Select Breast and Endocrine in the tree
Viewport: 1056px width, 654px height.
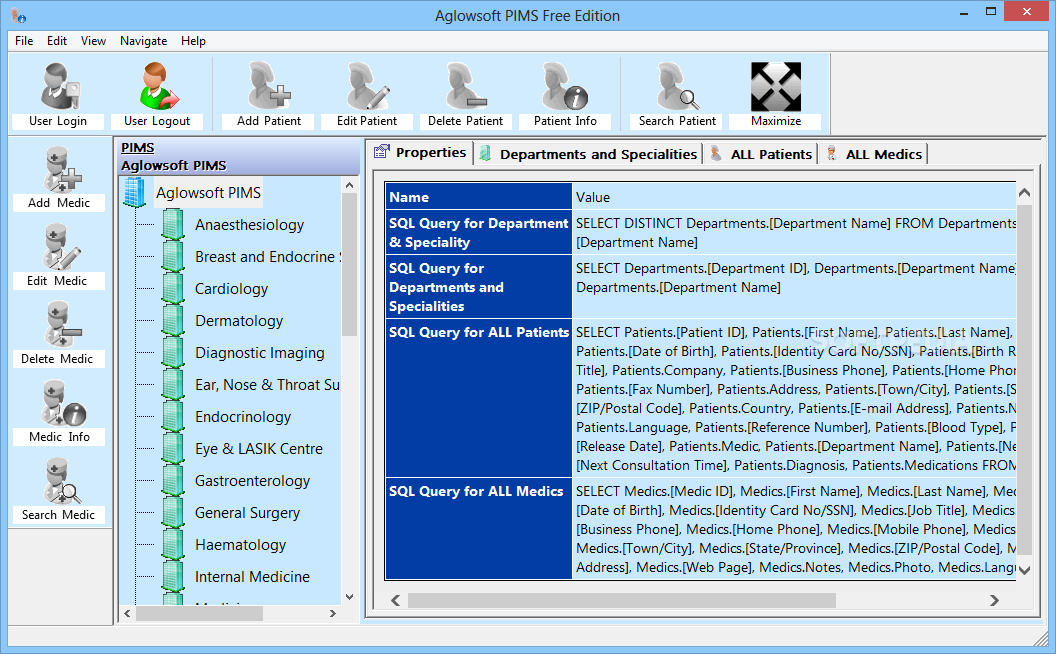267,257
